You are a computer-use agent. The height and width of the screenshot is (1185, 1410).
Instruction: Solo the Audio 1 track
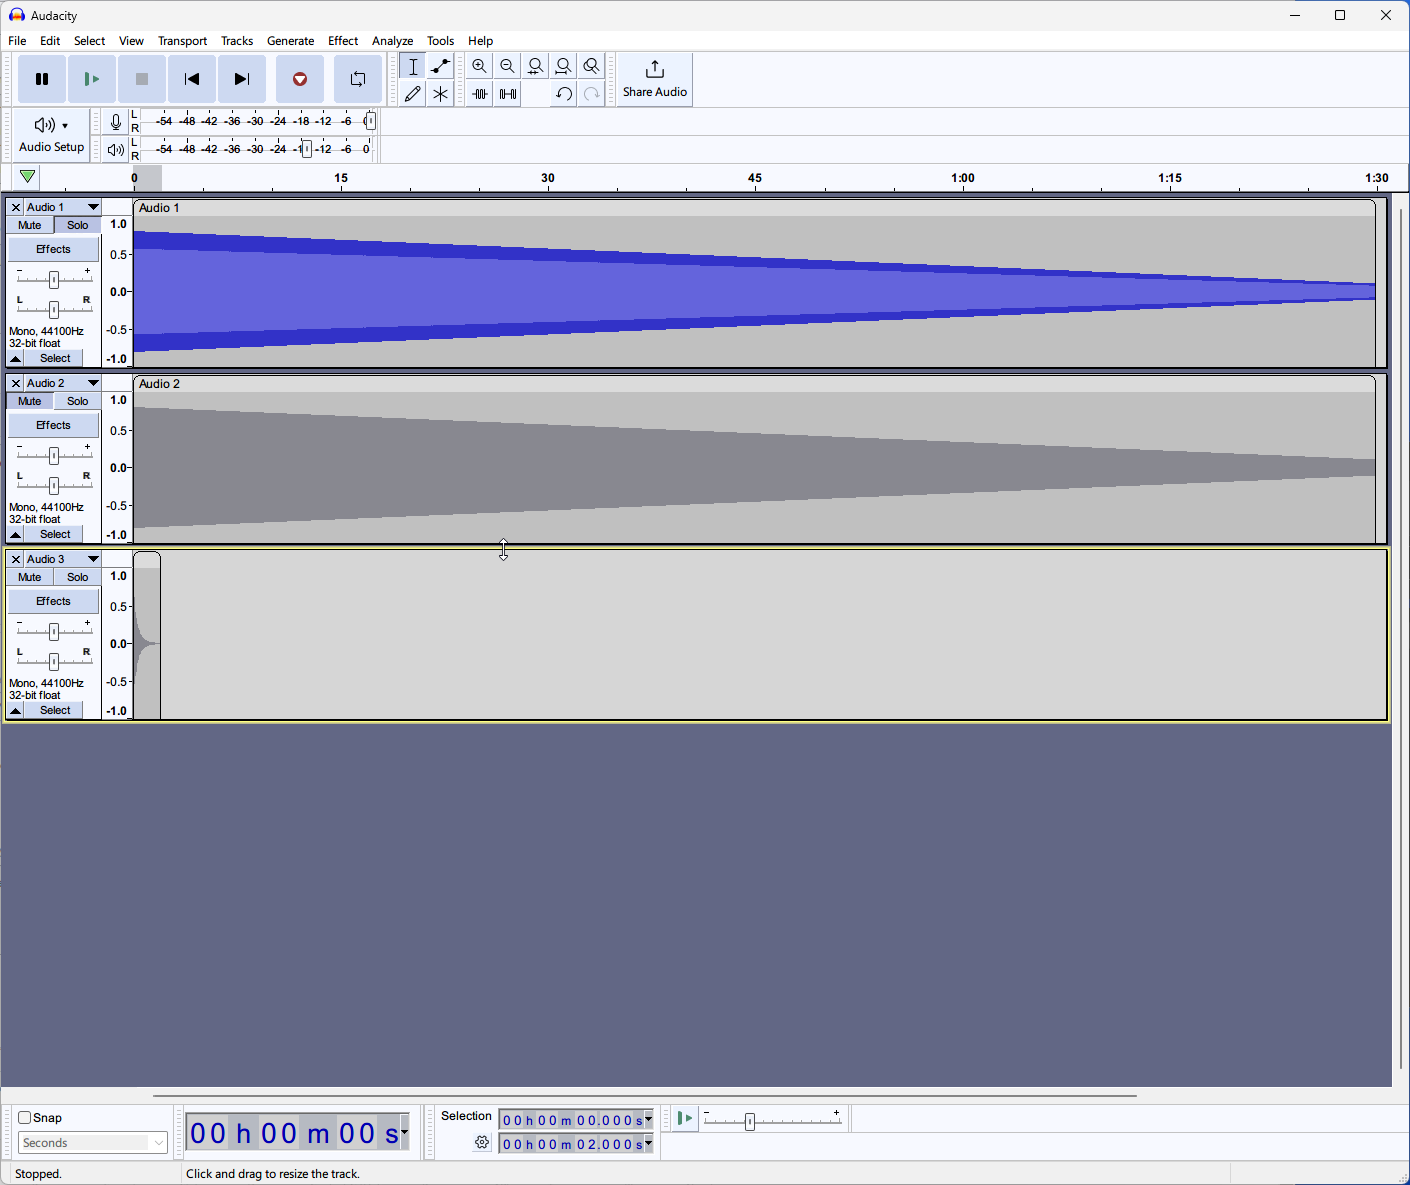tap(77, 224)
